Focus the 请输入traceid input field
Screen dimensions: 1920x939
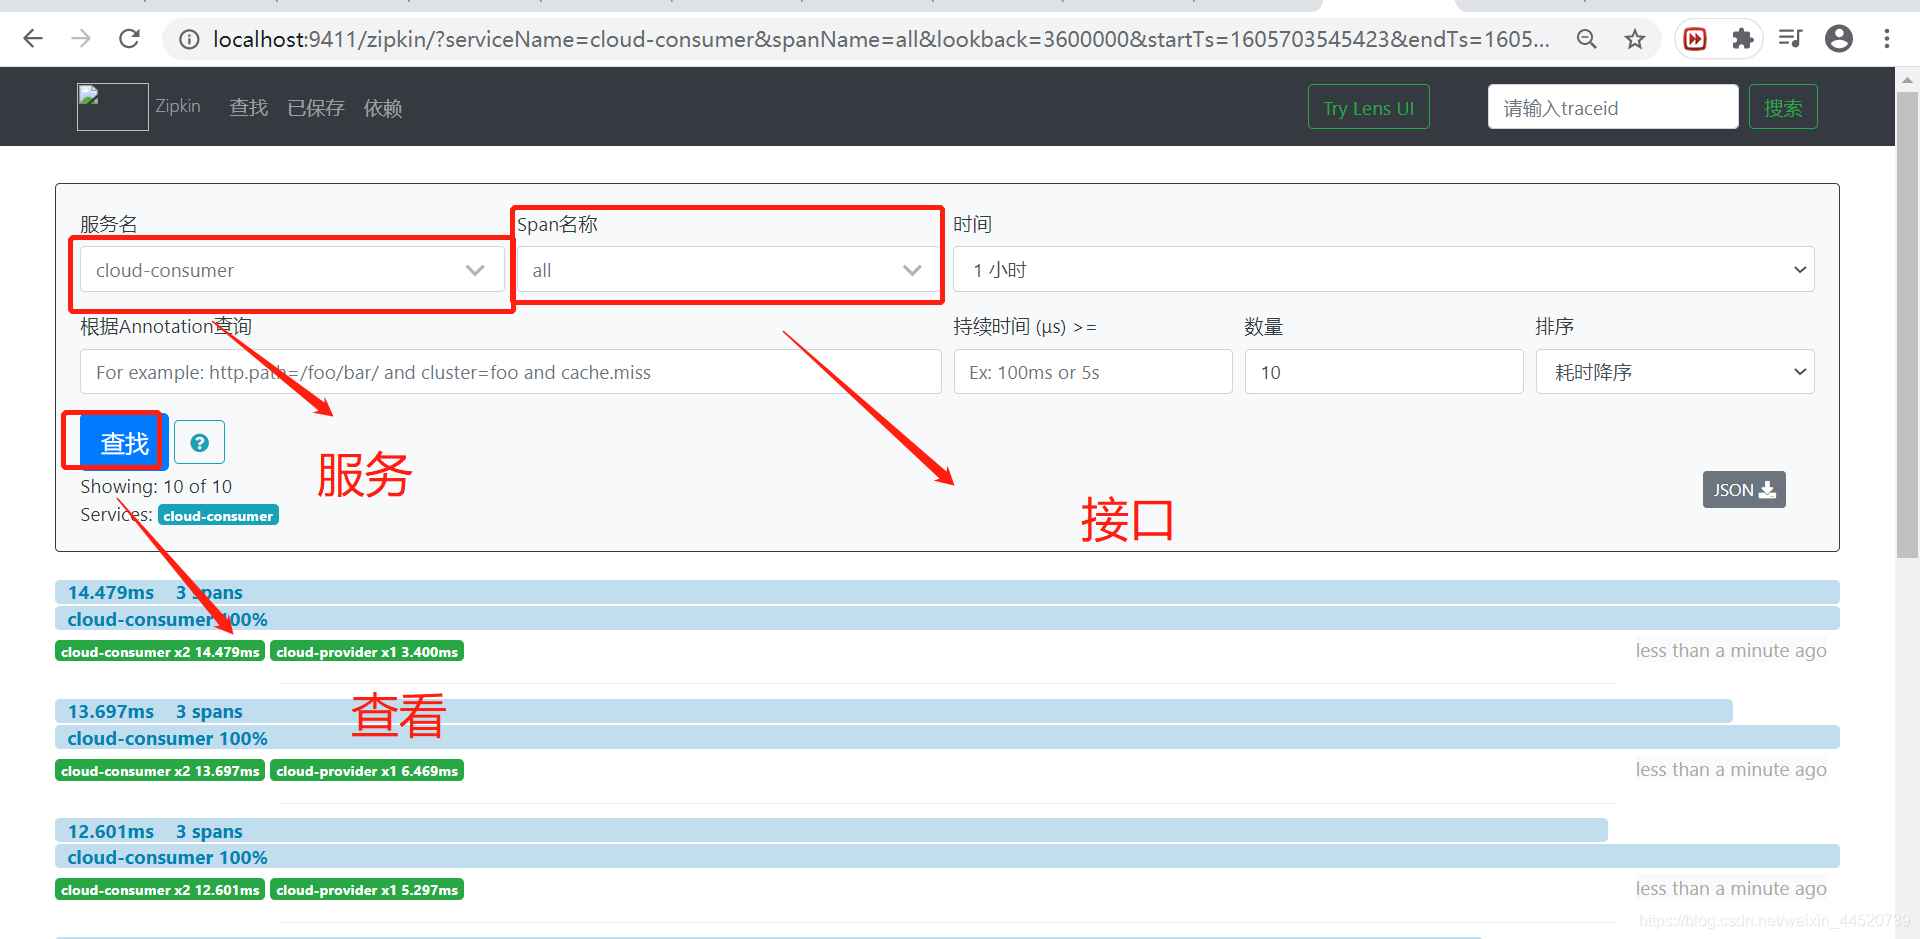1613,107
